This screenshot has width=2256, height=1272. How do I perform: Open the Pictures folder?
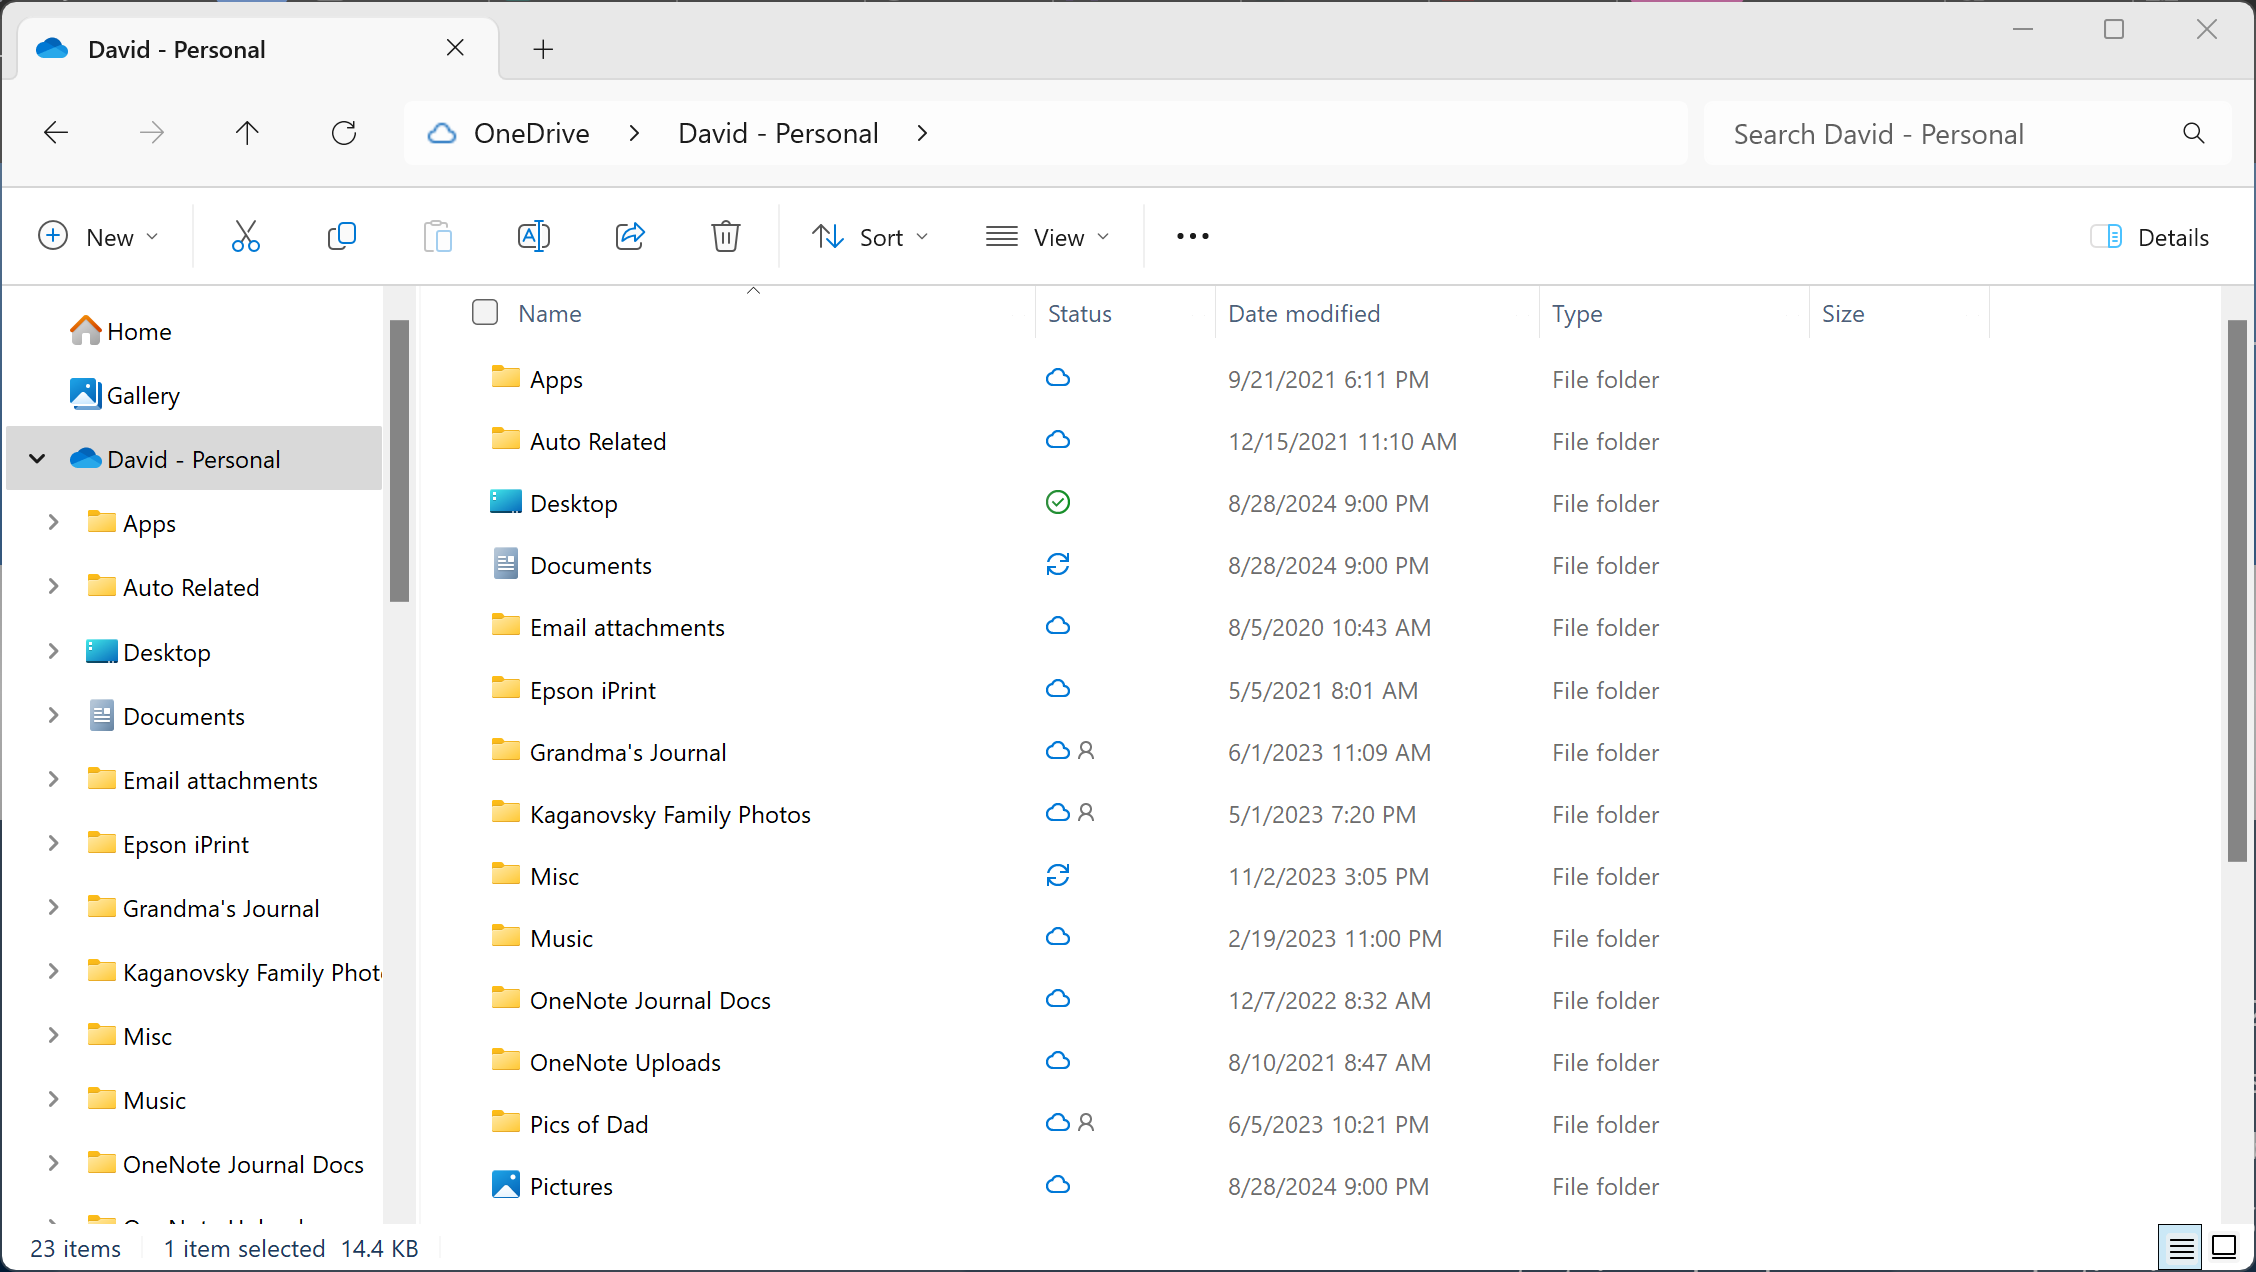[x=570, y=1185]
